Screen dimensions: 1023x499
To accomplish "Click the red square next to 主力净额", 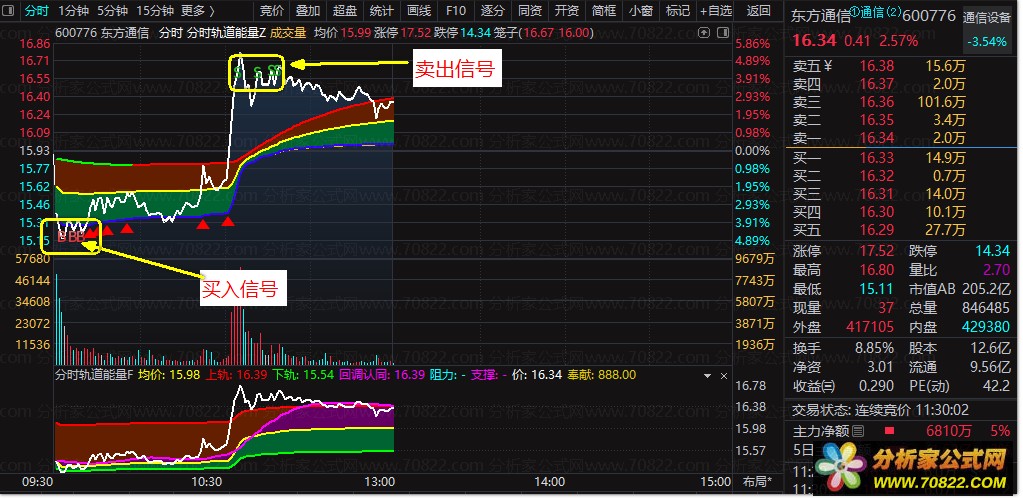I will (889, 431).
